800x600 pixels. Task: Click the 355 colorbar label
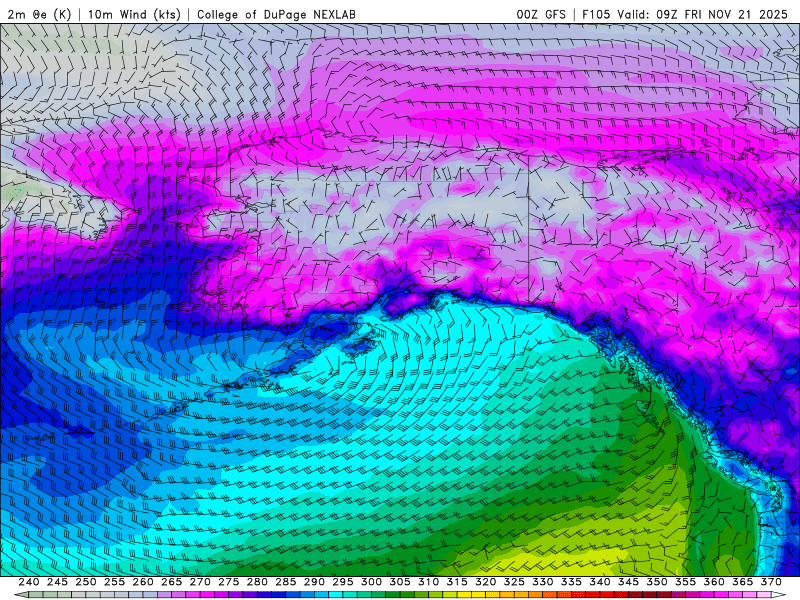(685, 582)
